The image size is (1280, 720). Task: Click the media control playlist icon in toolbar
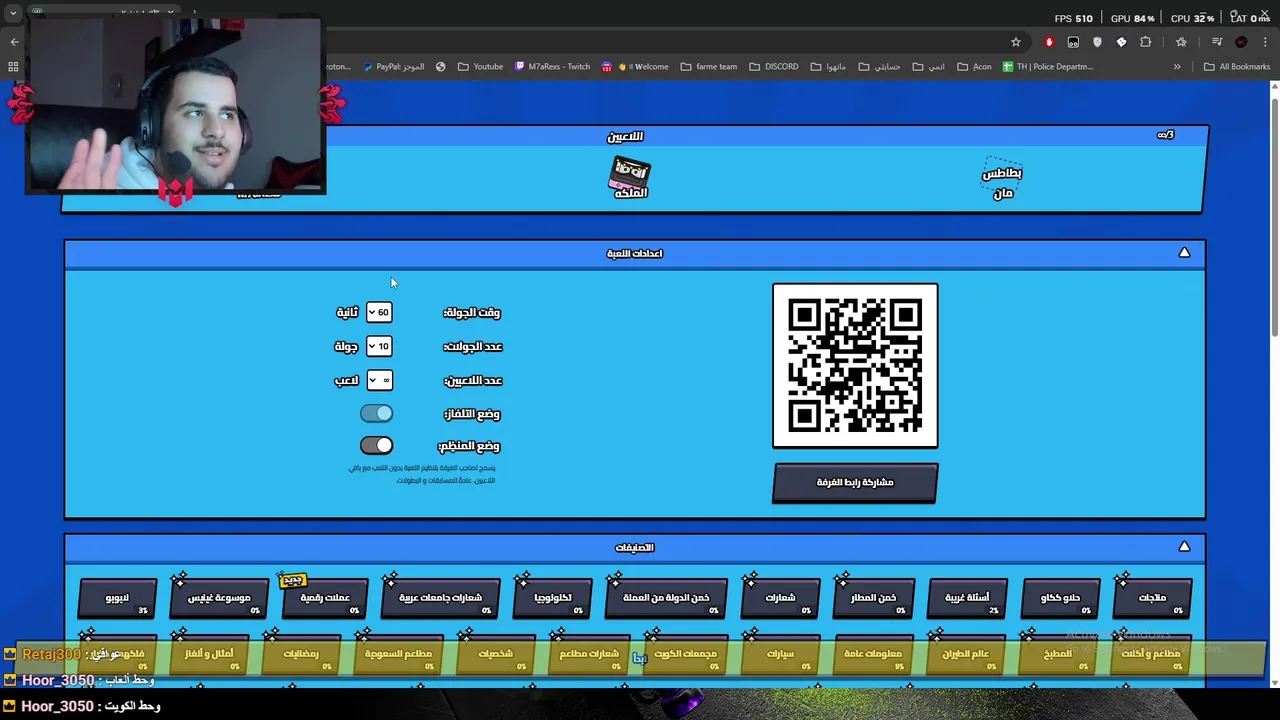pyautogui.click(x=1217, y=42)
